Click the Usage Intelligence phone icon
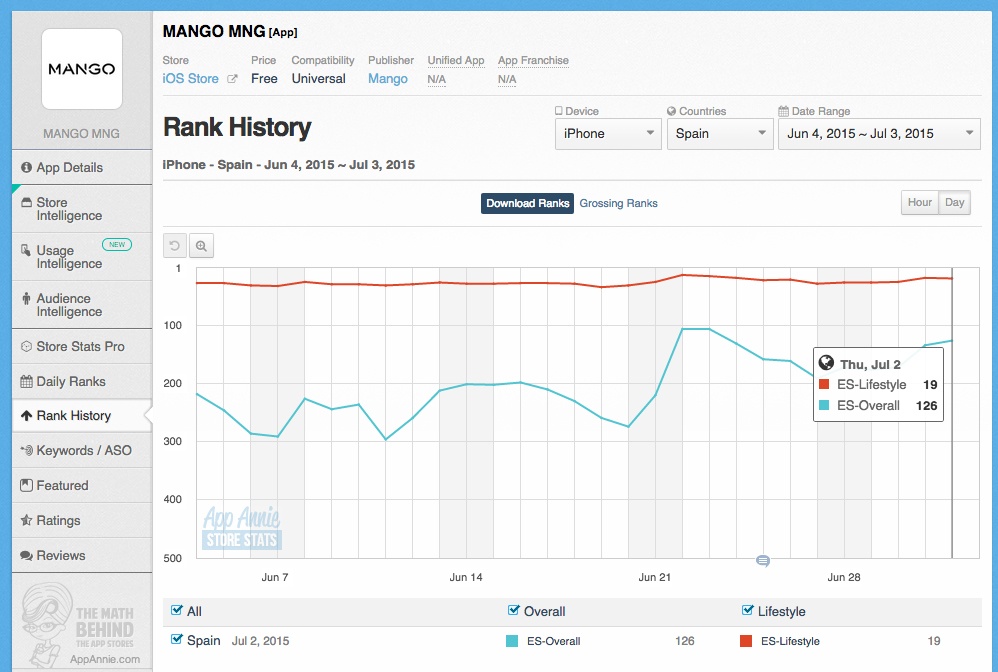Image resolution: width=998 pixels, height=672 pixels. [25, 250]
